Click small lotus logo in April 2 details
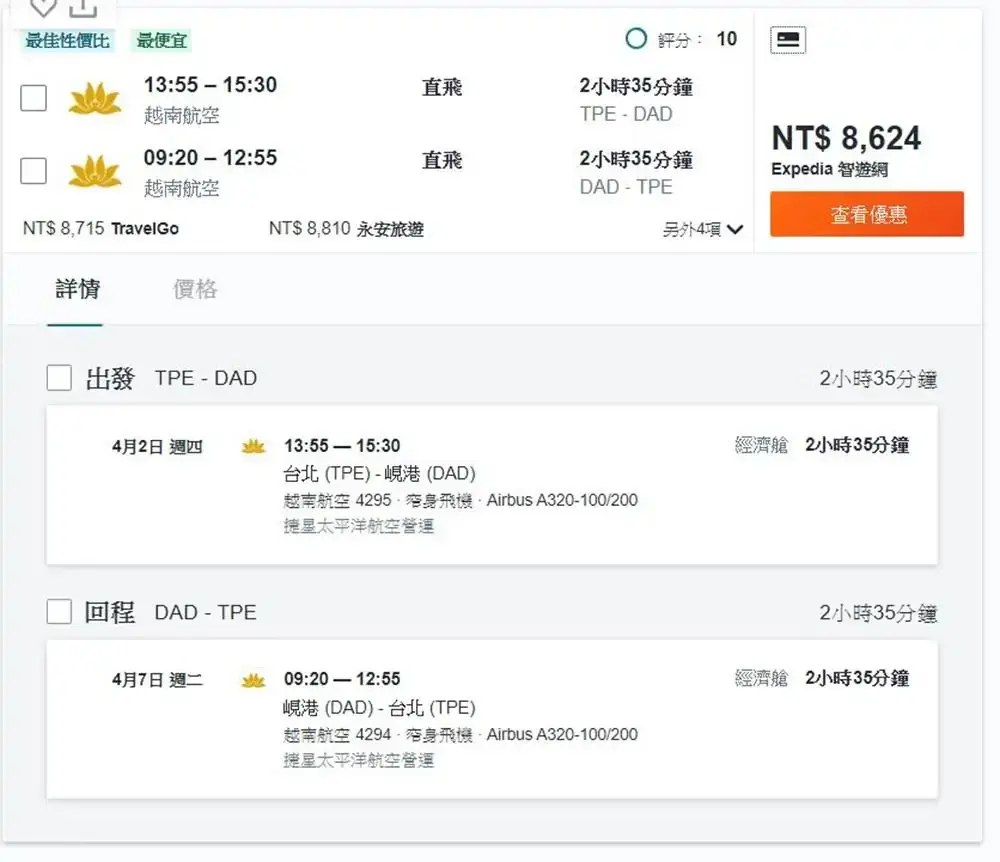The width and height of the screenshot is (1000, 862). click(x=254, y=446)
